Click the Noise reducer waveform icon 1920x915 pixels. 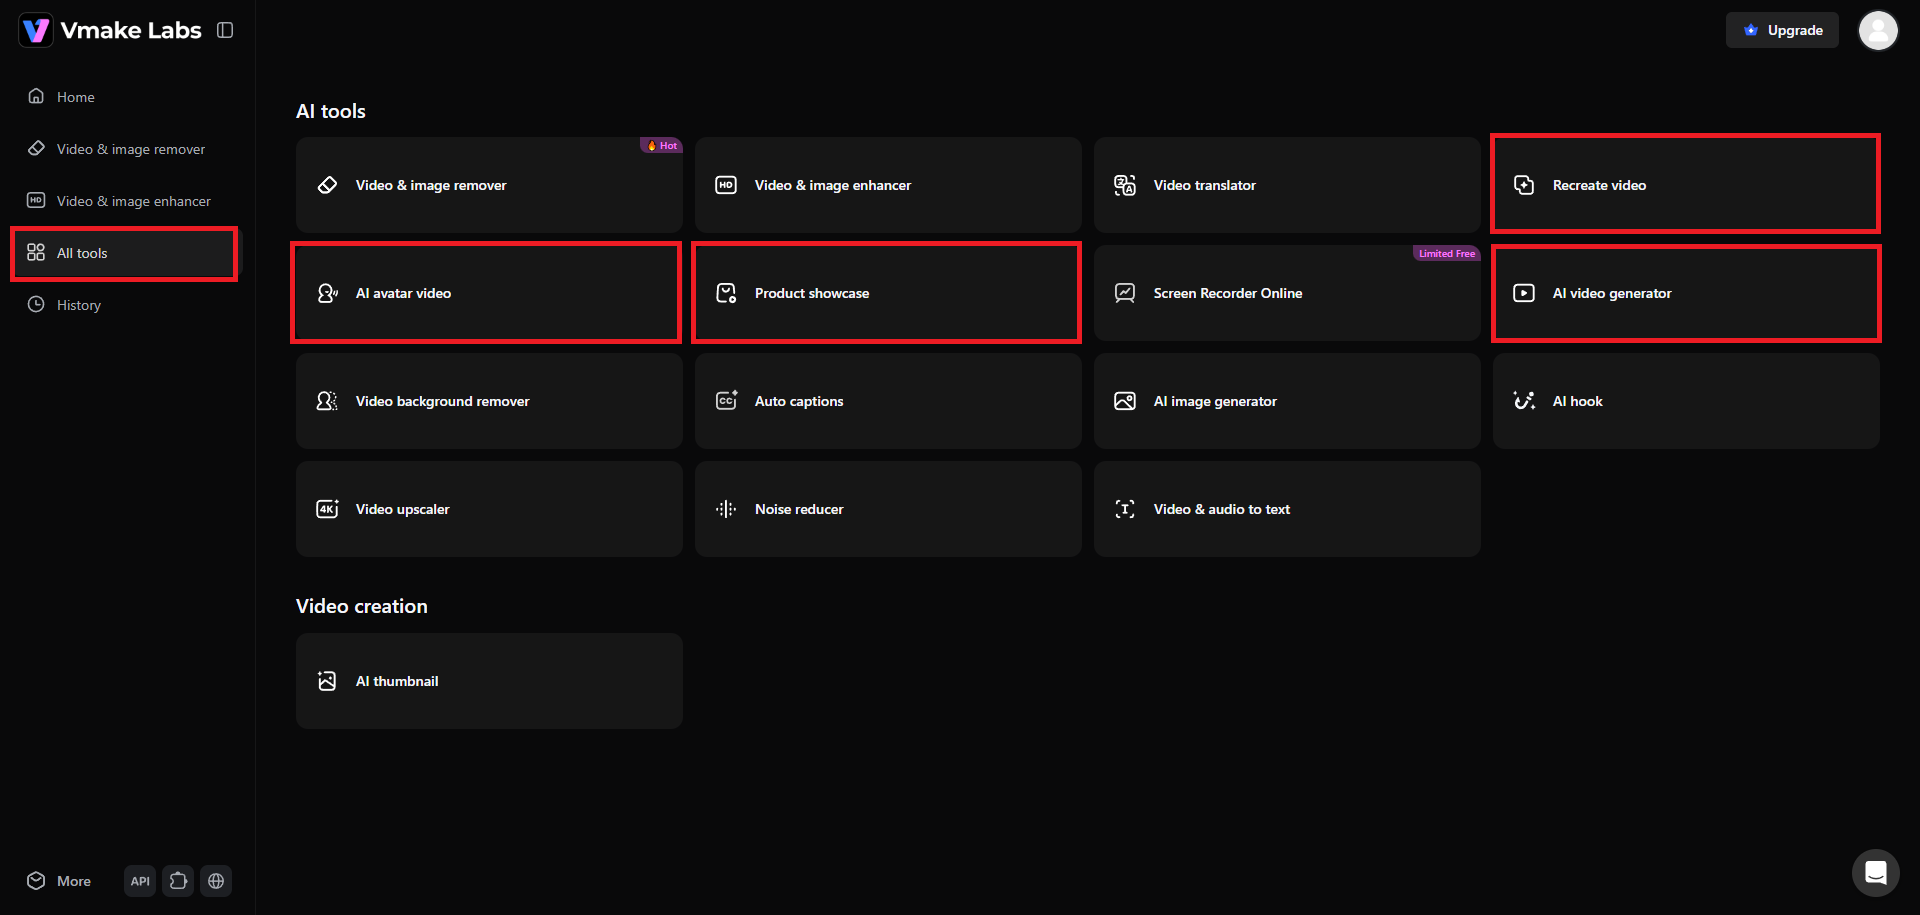pos(726,509)
